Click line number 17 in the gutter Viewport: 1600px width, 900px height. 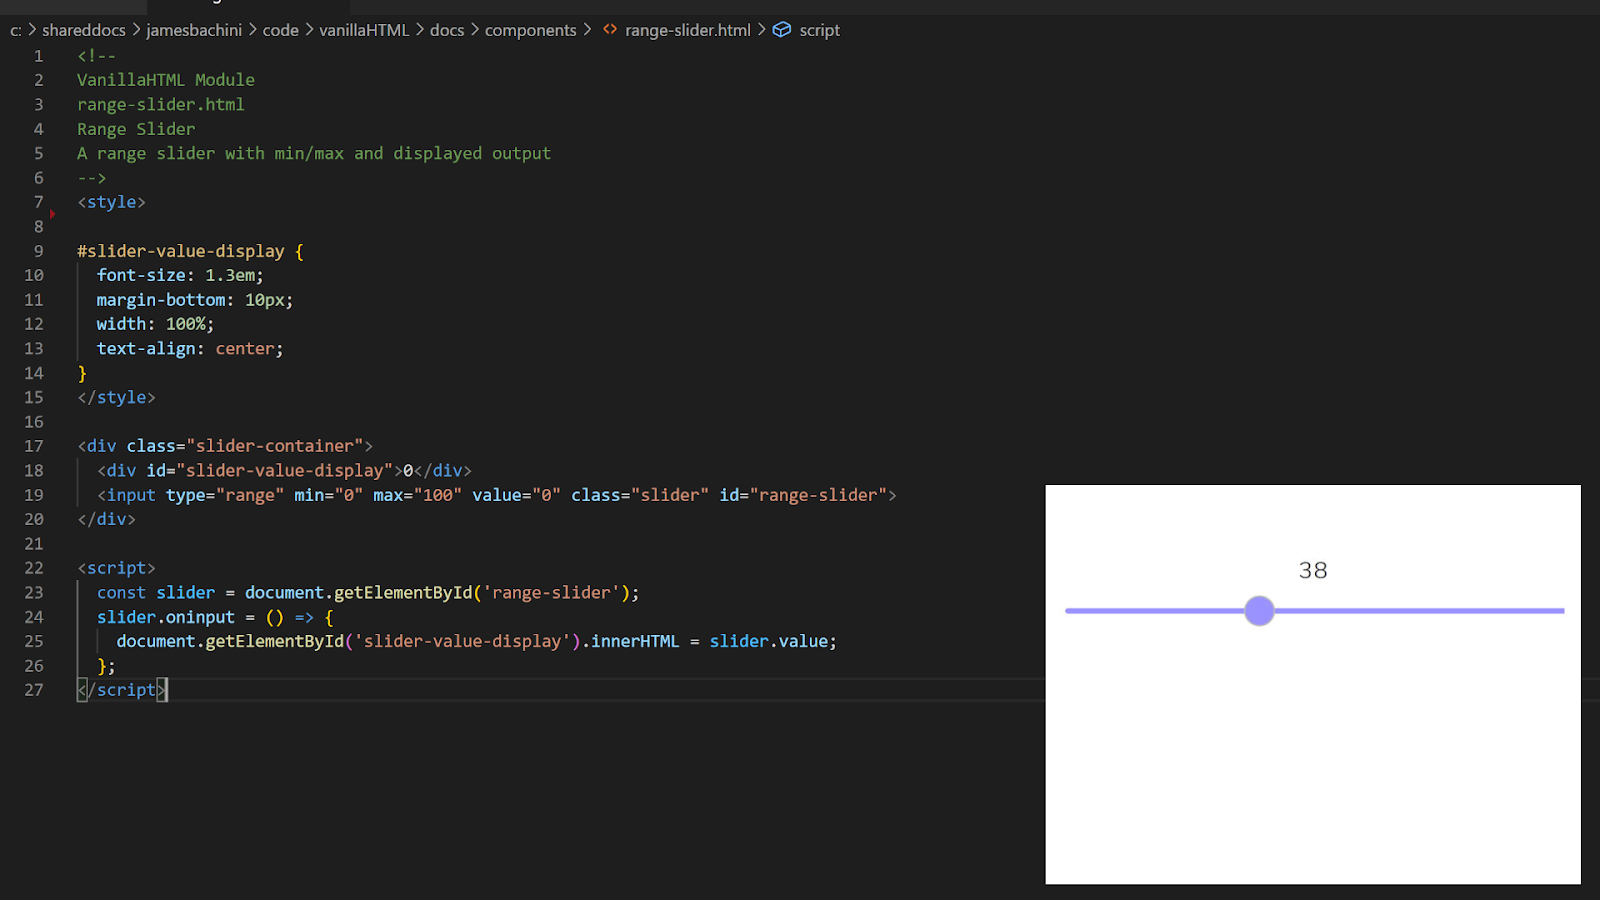point(34,446)
